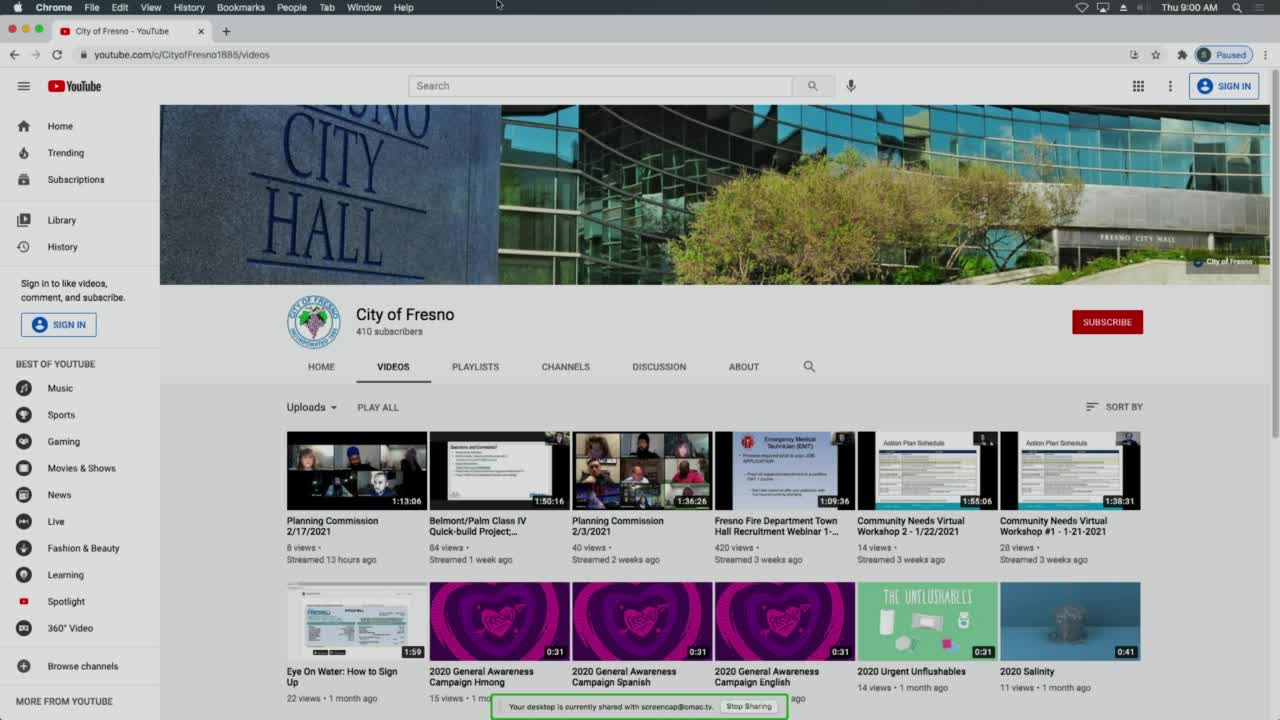Image resolution: width=1280 pixels, height=720 pixels.
Task: Click Play All link
Action: coord(378,407)
